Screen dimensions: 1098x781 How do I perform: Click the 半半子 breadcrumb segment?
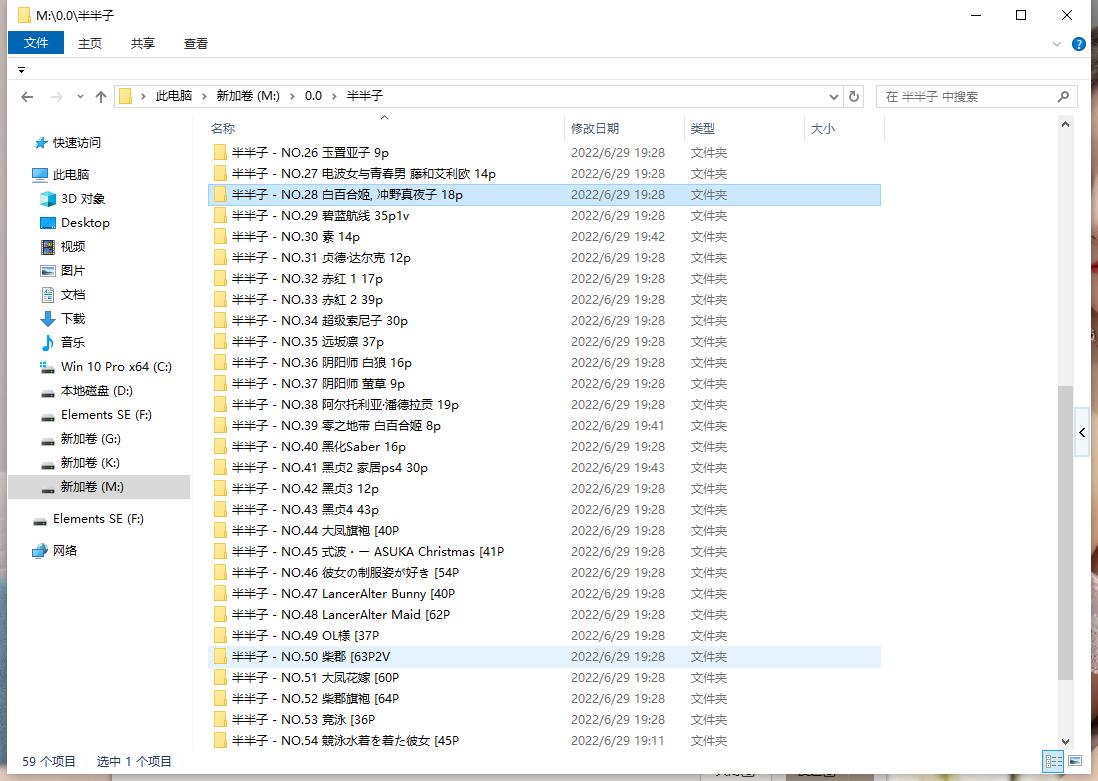(365, 96)
